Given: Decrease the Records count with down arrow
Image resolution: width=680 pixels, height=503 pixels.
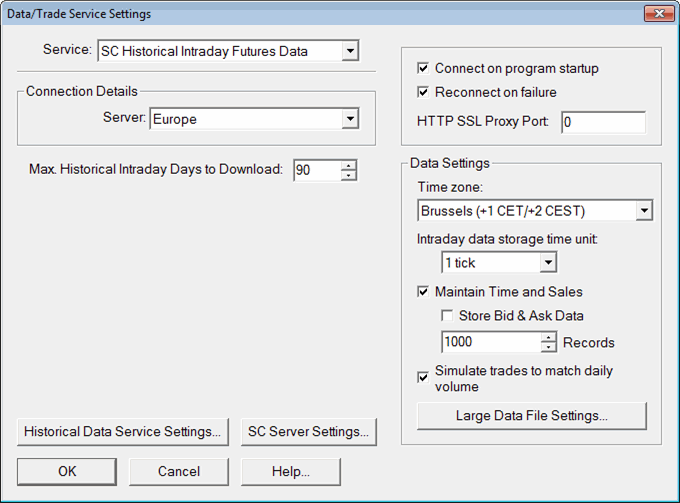Looking at the screenshot, I should (548, 347).
